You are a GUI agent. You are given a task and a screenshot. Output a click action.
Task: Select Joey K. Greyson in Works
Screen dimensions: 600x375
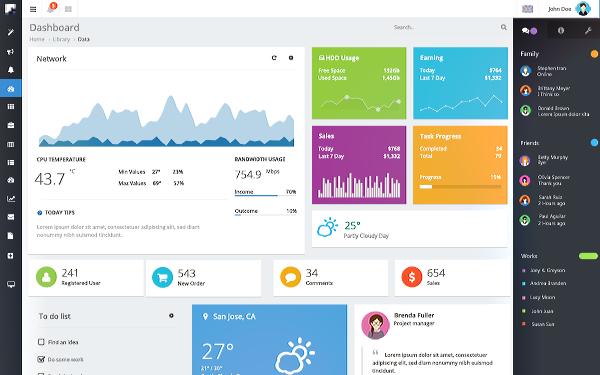coord(544,270)
